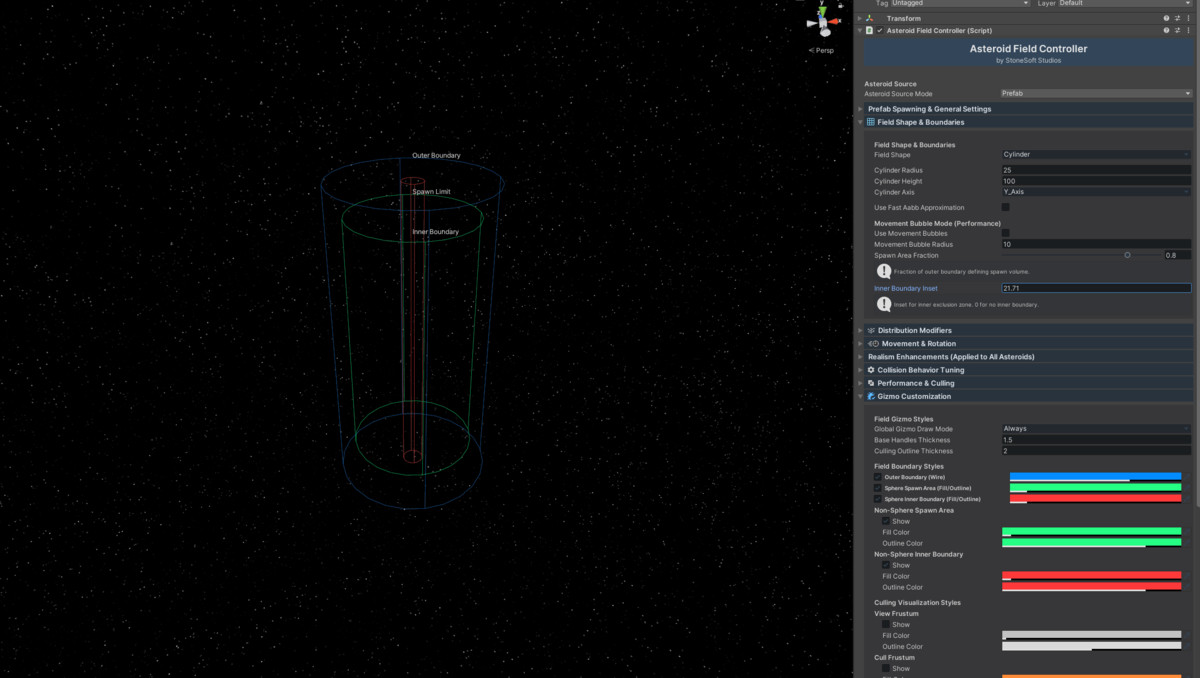Screen dimensions: 1200x678
Task: Click the Movement & Rotation header icon
Action: (873, 344)
